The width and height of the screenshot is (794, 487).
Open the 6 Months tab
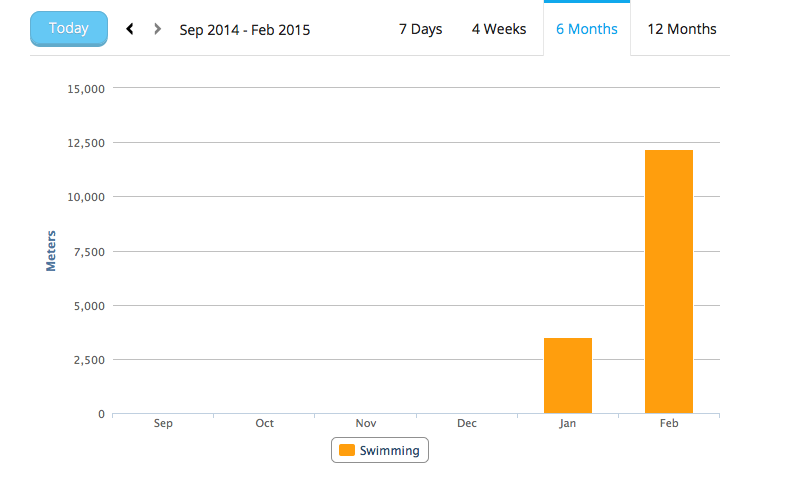click(x=586, y=29)
